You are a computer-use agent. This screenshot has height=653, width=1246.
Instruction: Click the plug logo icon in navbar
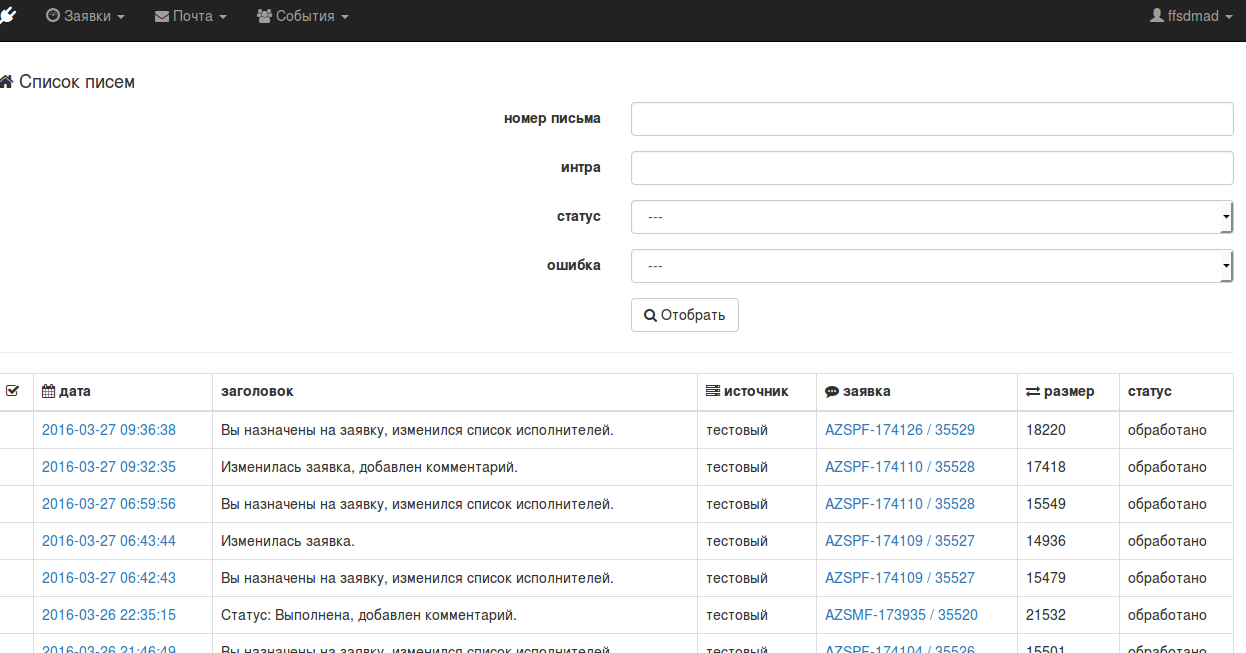pos(8,16)
